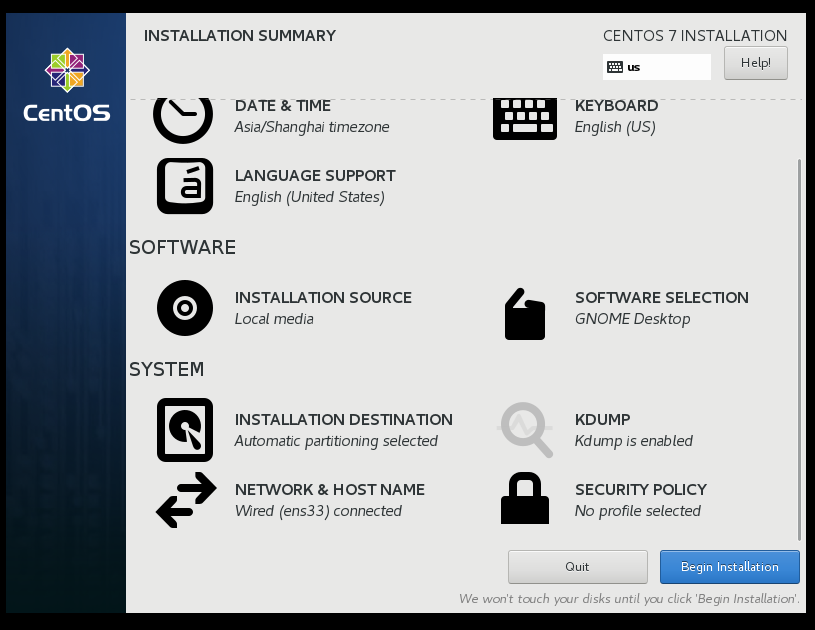Open the Help! button
Screen dimensions: 815x630
[756, 63]
